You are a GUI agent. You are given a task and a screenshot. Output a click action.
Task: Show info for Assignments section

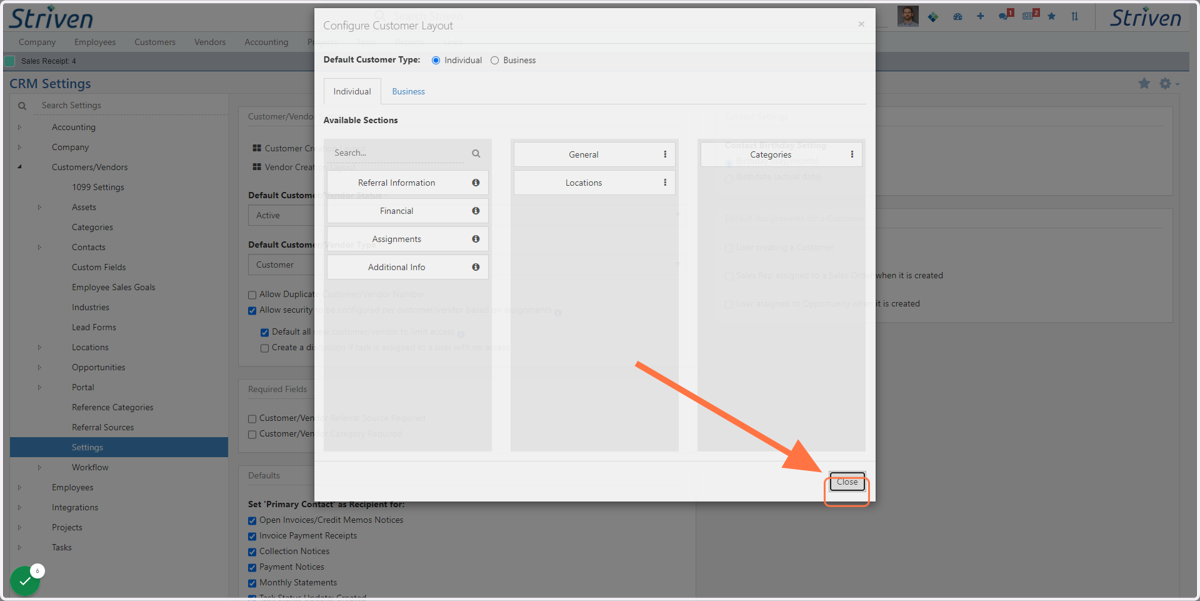point(476,239)
